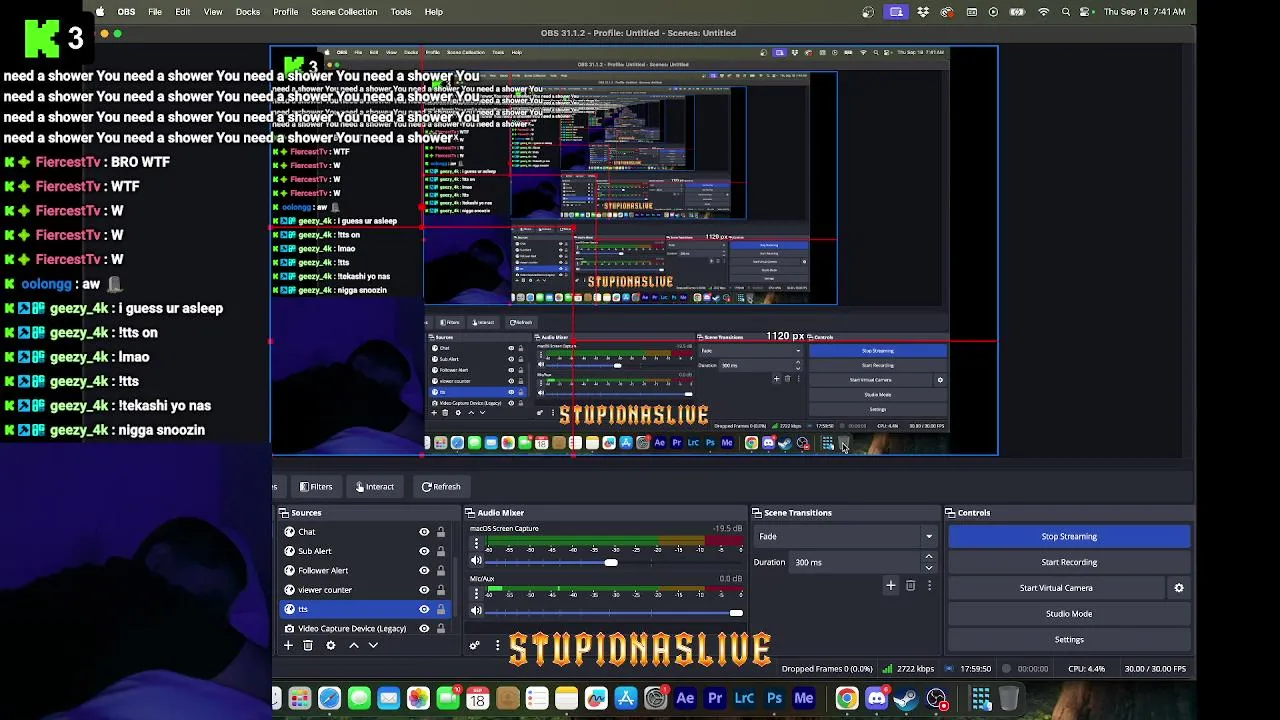Toggle lock on Chat source
The image size is (1280, 720).
click(x=440, y=532)
